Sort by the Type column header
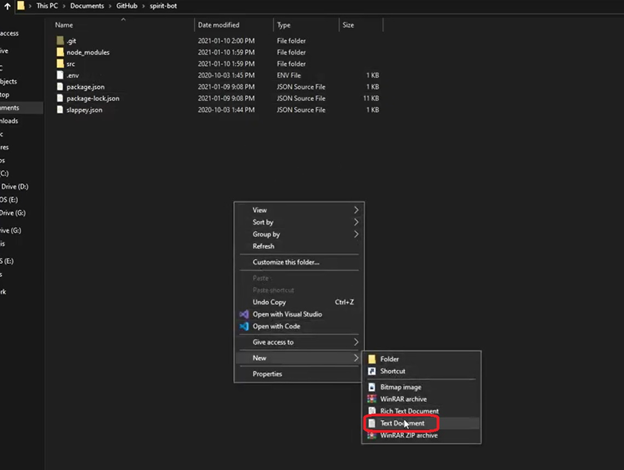This screenshot has width=624, height=470. click(x=284, y=25)
